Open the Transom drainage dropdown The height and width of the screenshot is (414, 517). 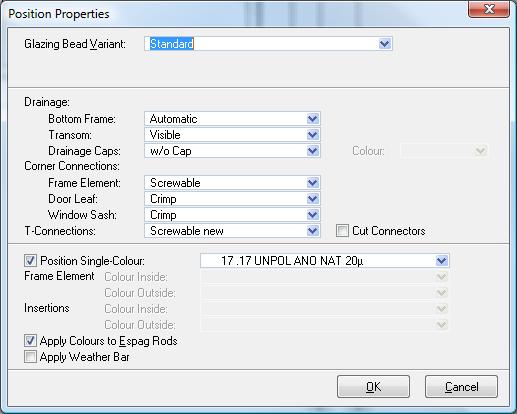click(x=313, y=135)
